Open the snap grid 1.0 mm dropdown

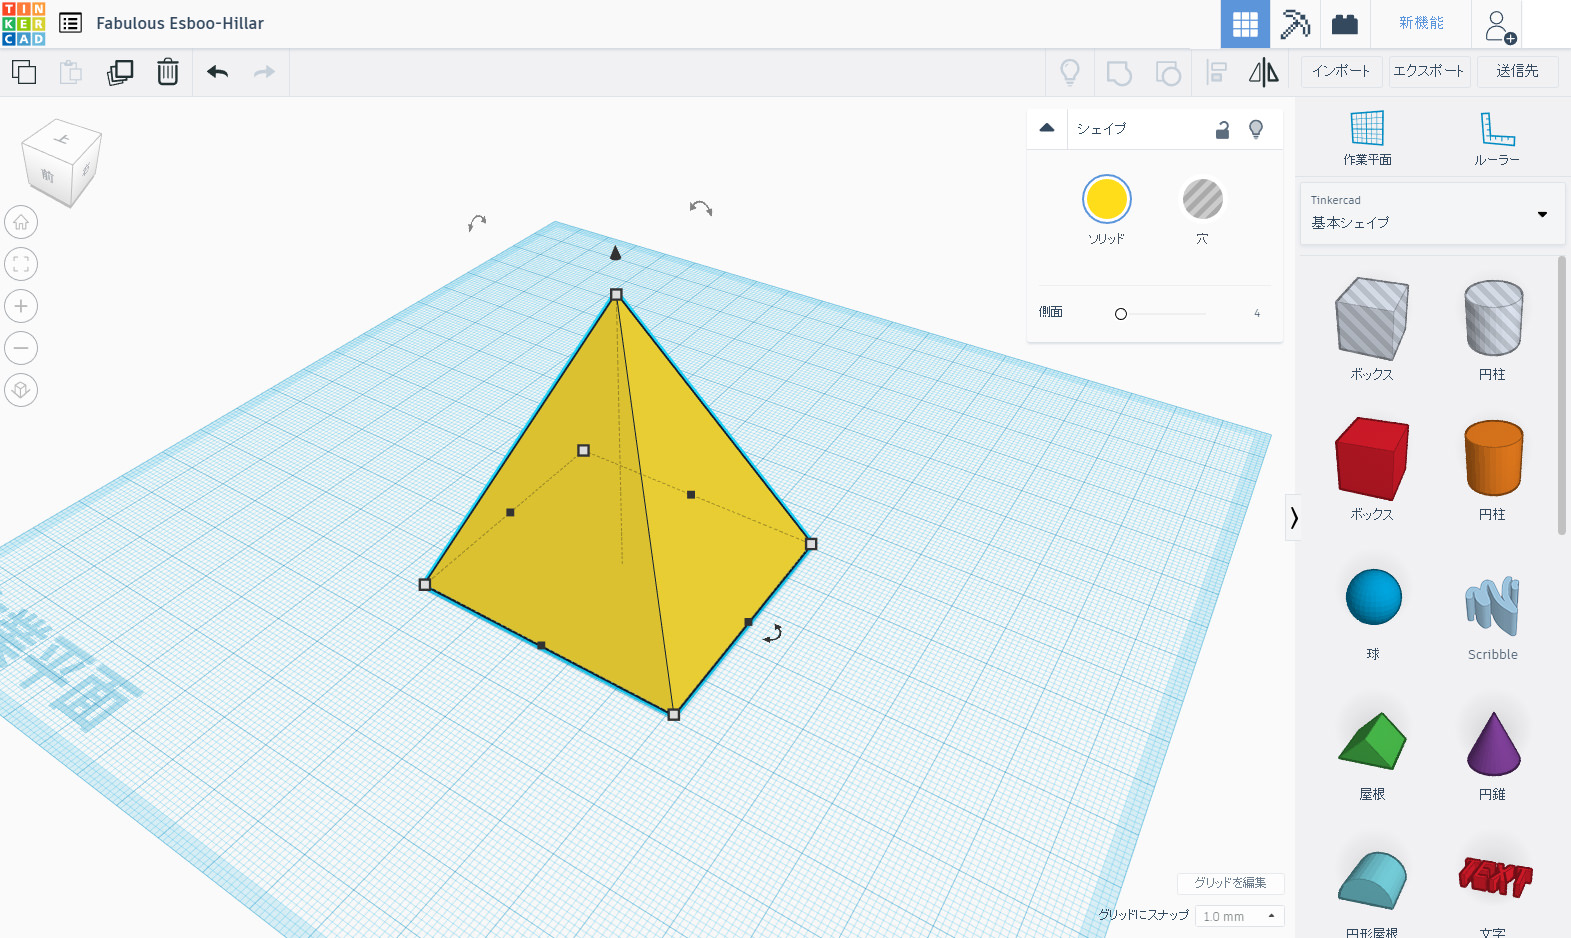[1239, 916]
